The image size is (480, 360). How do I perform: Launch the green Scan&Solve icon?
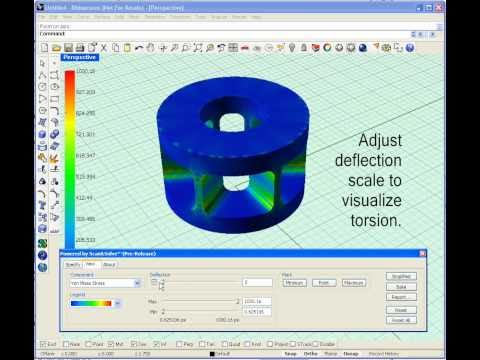42,244
